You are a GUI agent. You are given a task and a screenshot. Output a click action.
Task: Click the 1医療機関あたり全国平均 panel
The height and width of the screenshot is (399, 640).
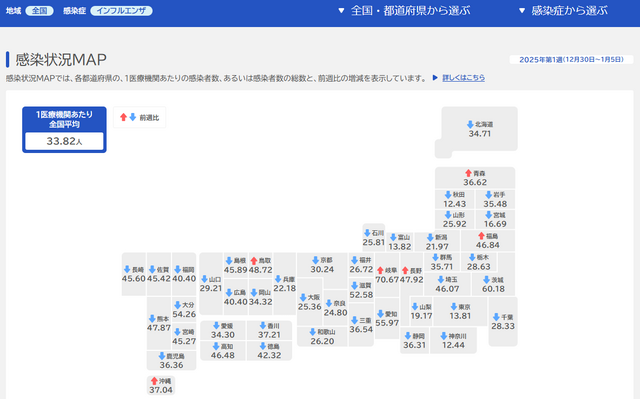64,130
